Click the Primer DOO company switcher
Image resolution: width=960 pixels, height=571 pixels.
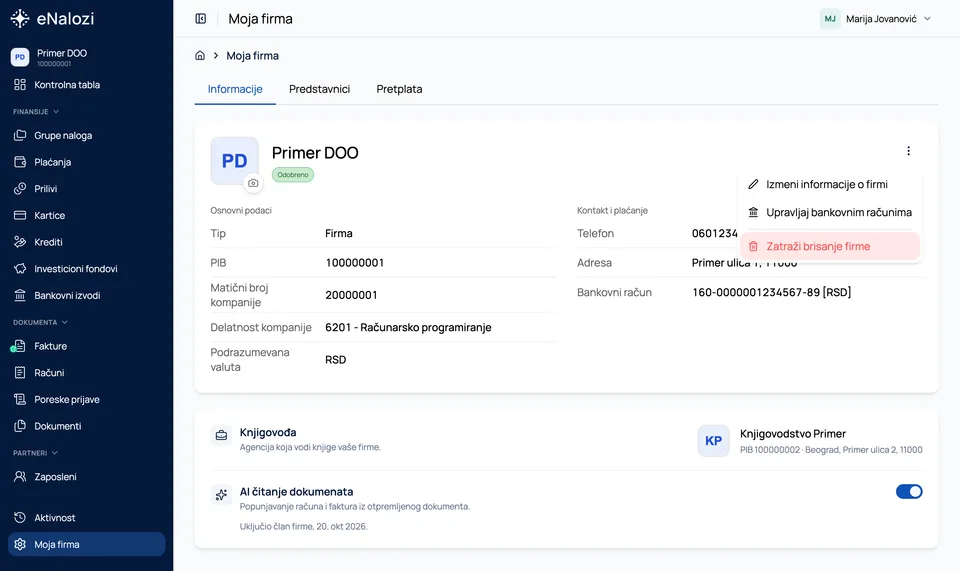coord(86,57)
